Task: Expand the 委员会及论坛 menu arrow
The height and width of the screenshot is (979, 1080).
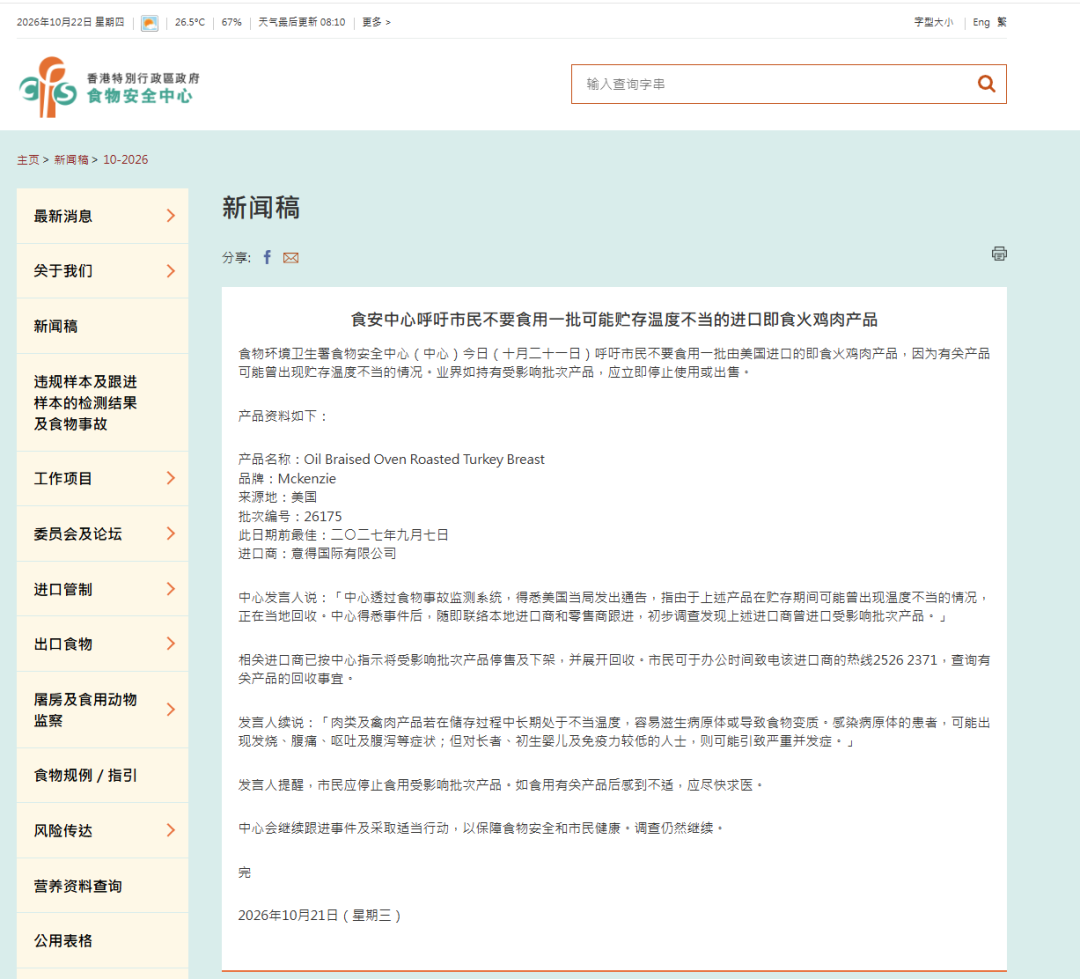Action: 171,533
